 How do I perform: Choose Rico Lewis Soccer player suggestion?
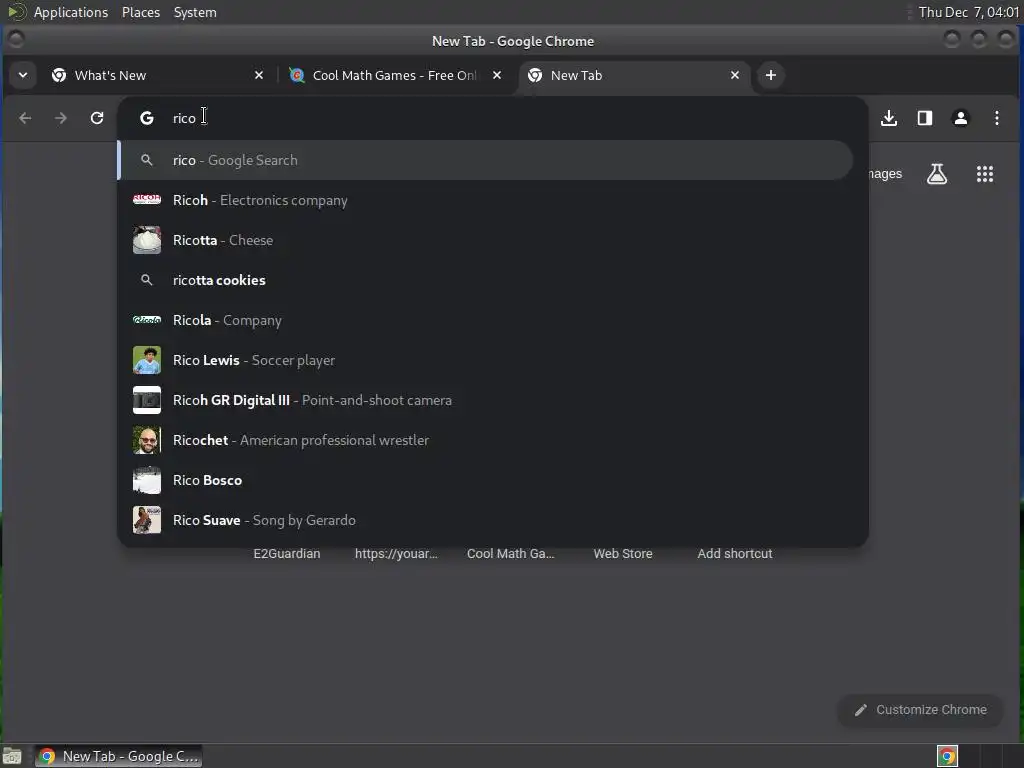pyautogui.click(x=485, y=360)
